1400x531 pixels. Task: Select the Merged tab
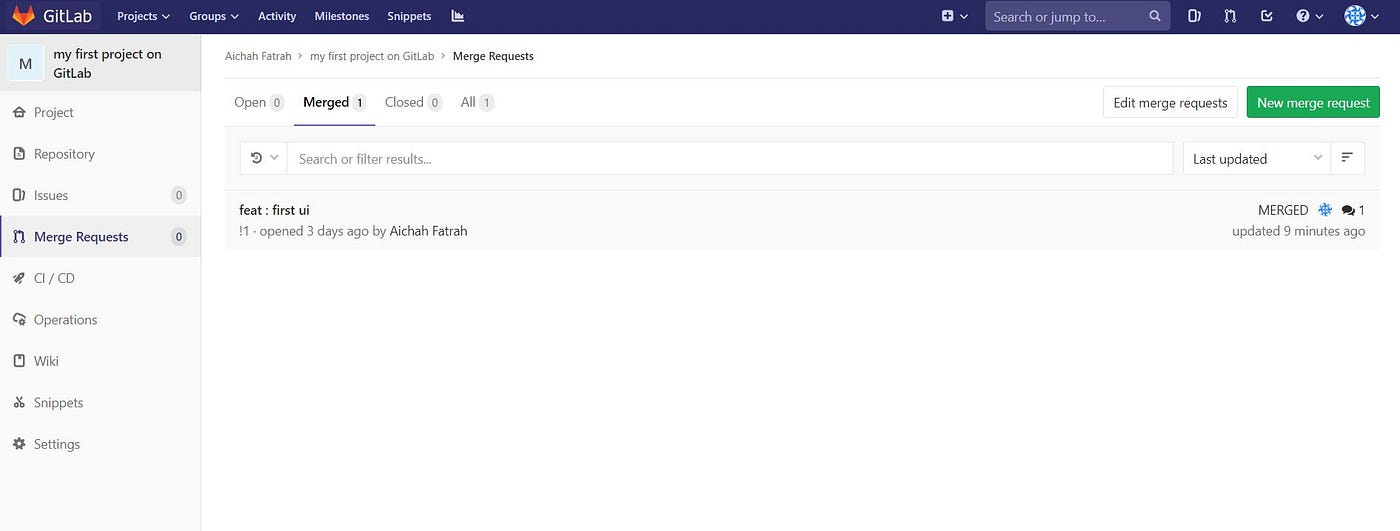point(334,102)
